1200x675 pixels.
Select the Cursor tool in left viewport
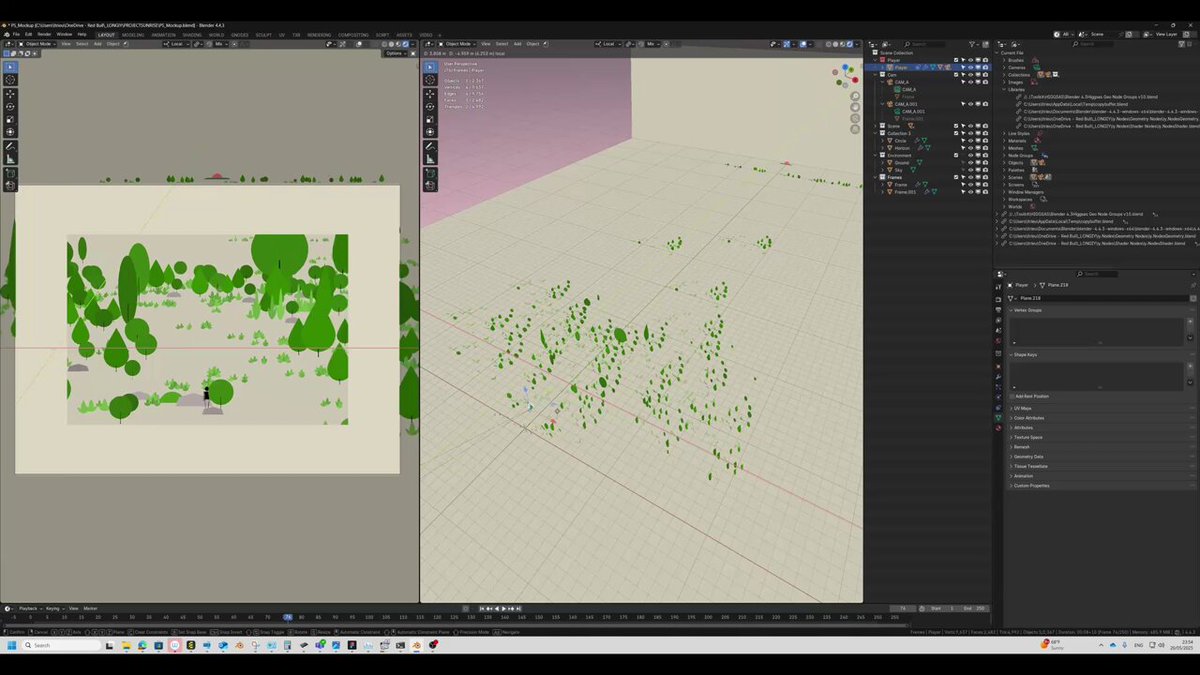[11, 80]
